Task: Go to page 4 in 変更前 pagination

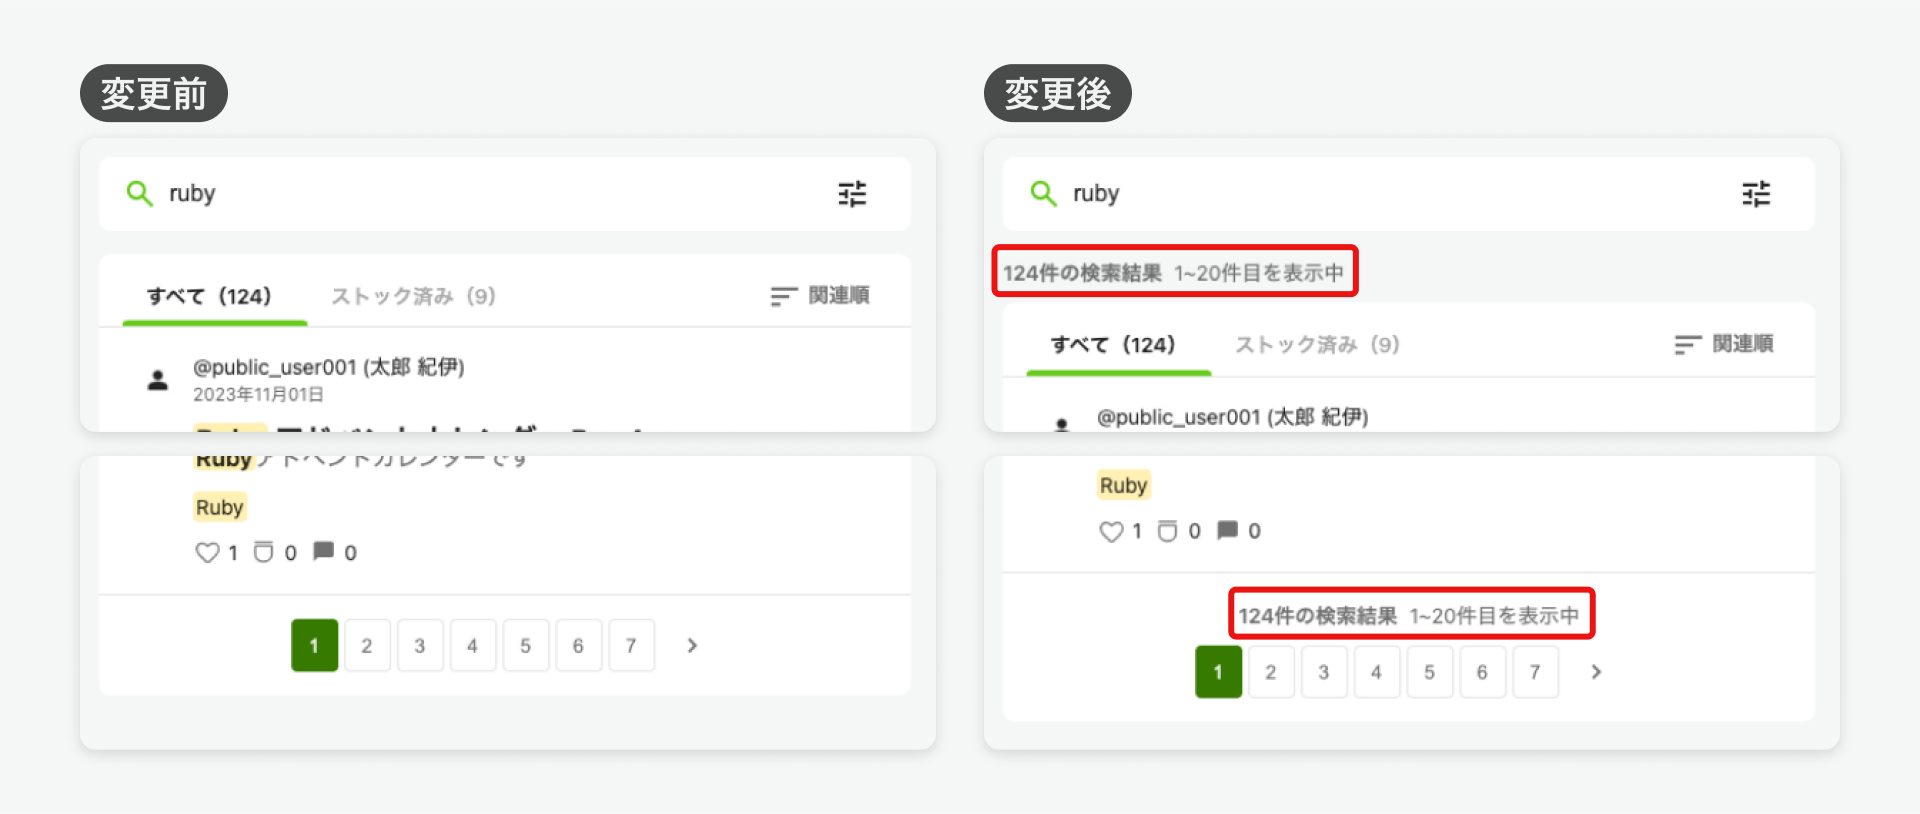Action: click(x=473, y=646)
